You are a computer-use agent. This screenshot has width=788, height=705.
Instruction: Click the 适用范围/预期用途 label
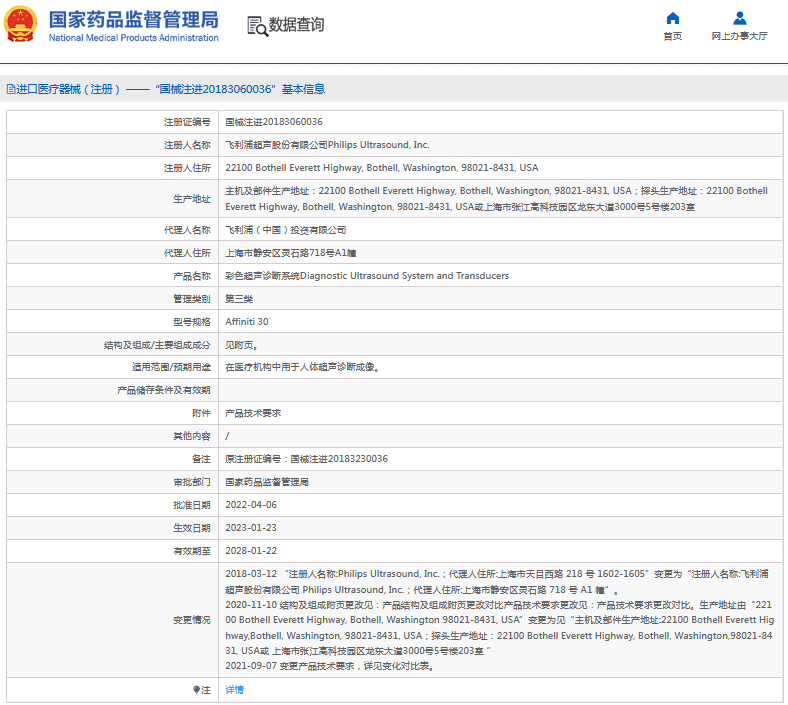click(x=171, y=367)
